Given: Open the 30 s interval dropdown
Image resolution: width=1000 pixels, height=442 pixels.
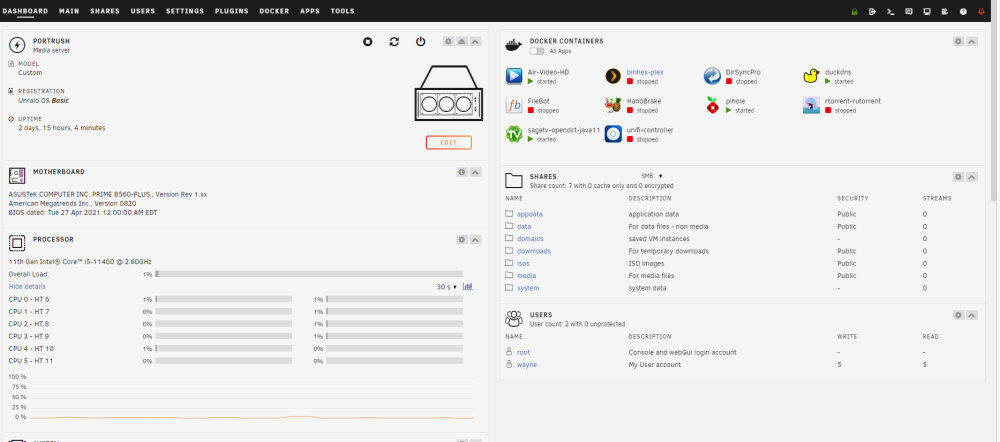Looking at the screenshot, I should pyautogui.click(x=446, y=287).
